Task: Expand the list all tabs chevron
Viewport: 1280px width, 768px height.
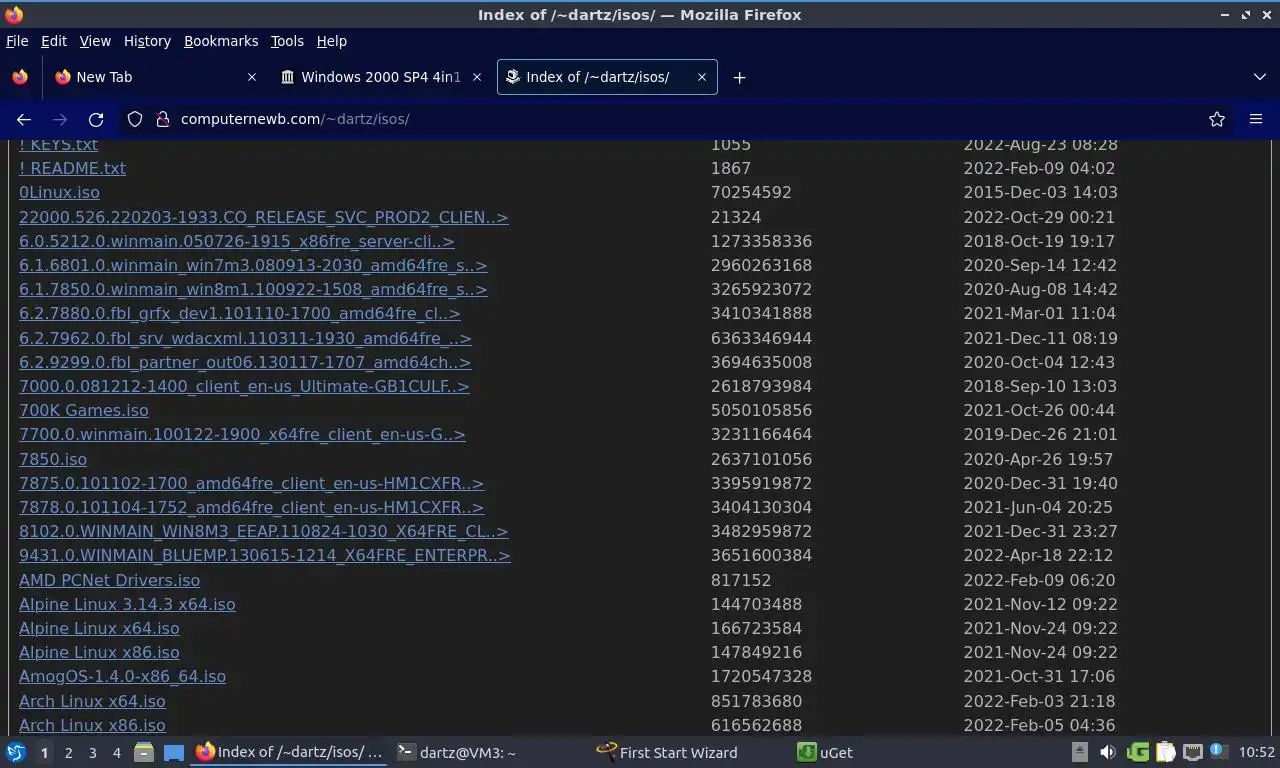Action: pos(1259,77)
